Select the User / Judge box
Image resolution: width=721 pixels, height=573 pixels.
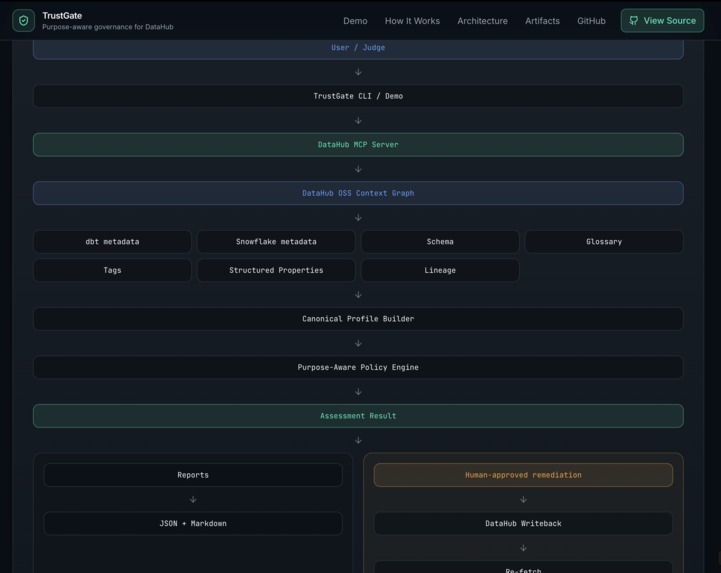(x=358, y=49)
